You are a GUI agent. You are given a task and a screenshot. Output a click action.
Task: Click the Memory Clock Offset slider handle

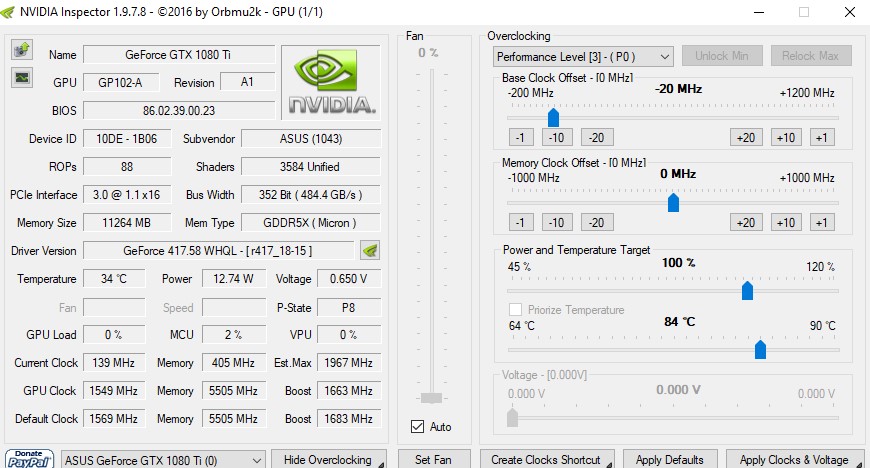point(673,202)
